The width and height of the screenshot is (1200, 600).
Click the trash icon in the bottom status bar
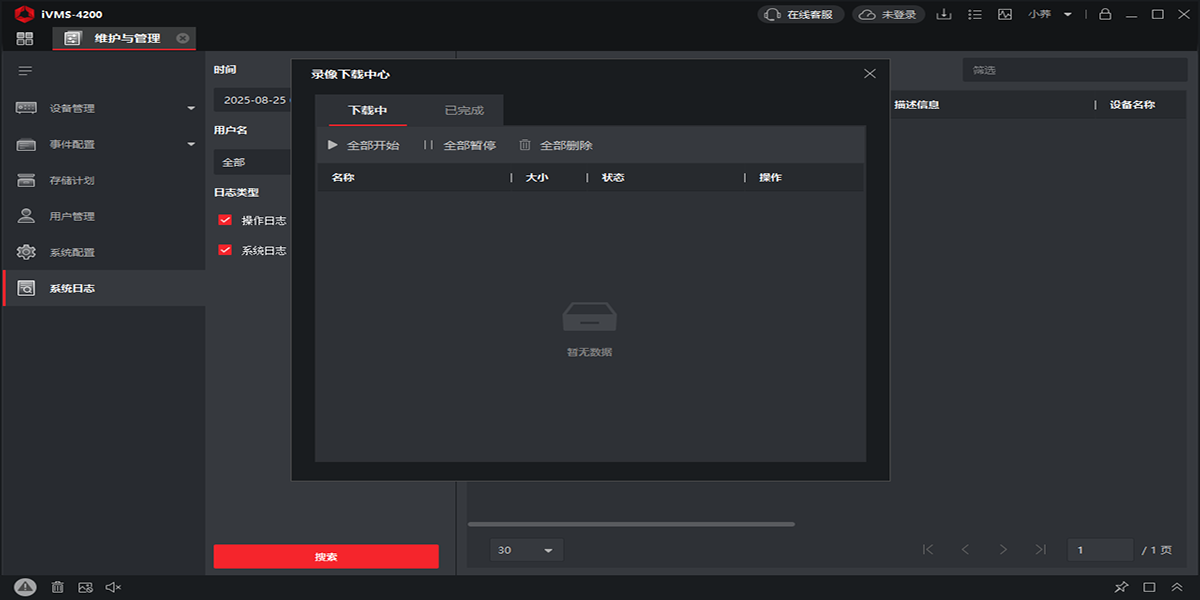[x=58, y=587]
